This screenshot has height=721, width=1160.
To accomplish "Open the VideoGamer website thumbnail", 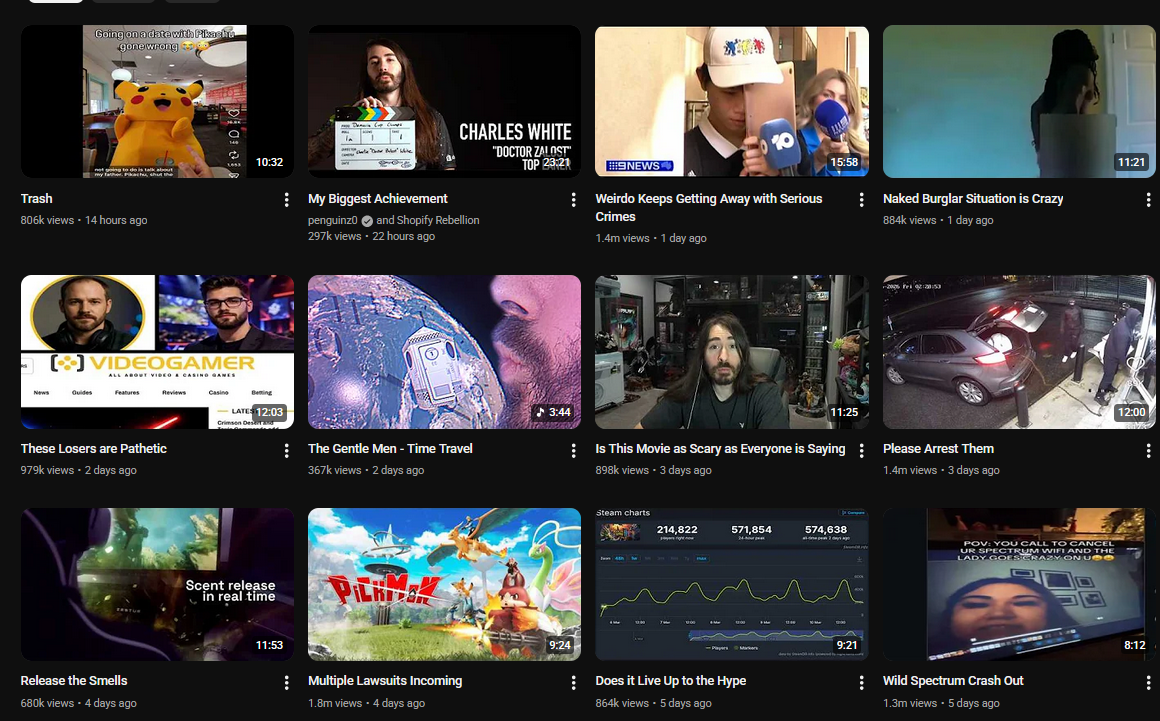I will click(157, 352).
